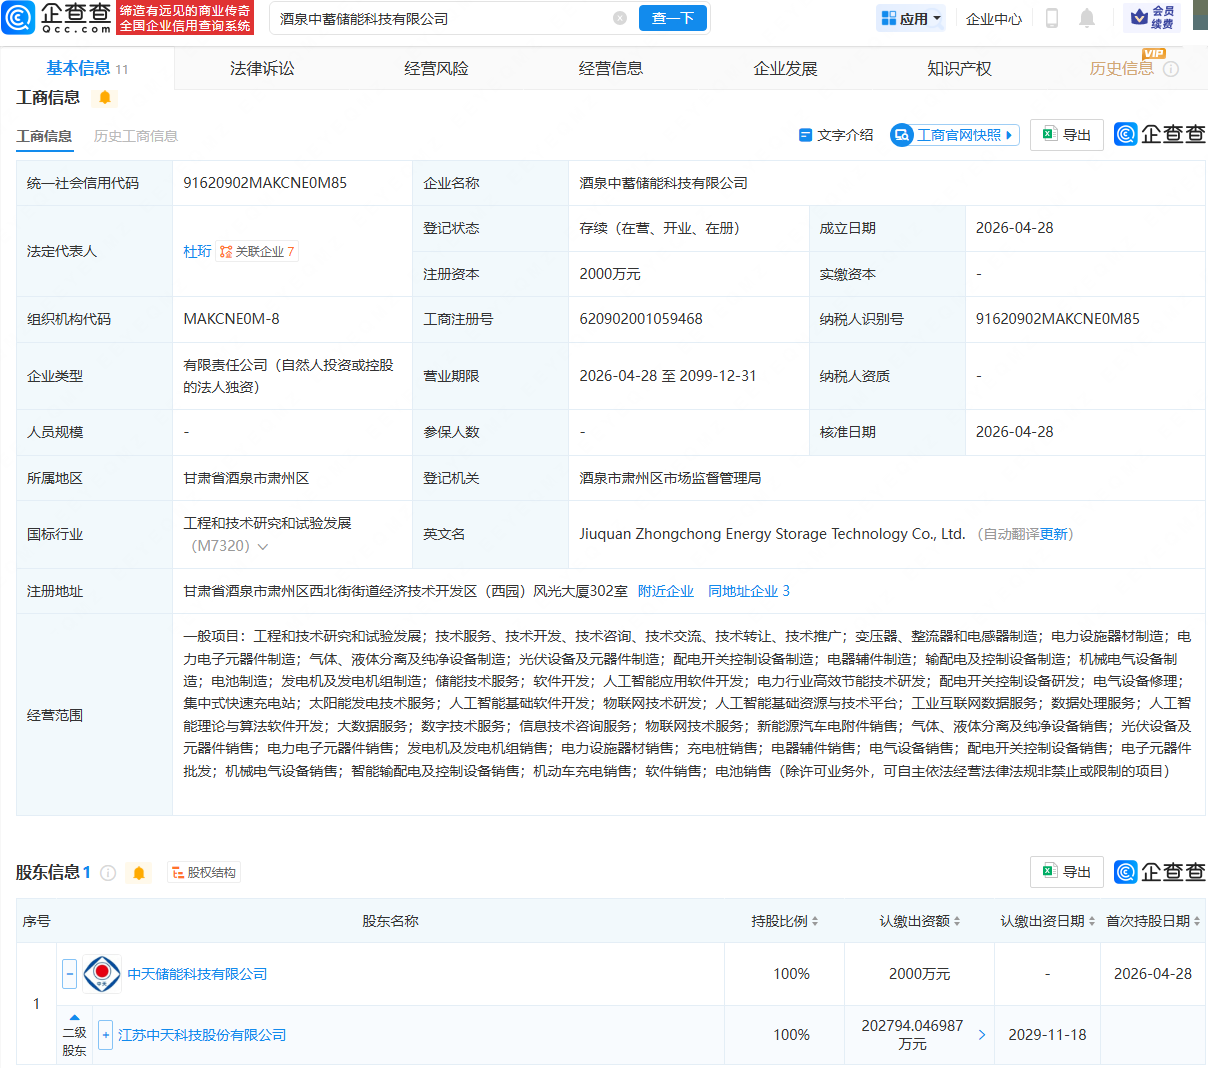This screenshot has width=1208, height=1068.
Task: Open 同地址企业 3 link
Action: click(x=749, y=591)
